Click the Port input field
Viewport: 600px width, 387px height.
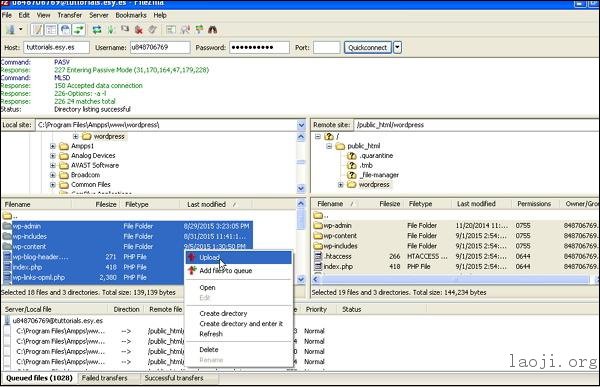pyautogui.click(x=326, y=47)
